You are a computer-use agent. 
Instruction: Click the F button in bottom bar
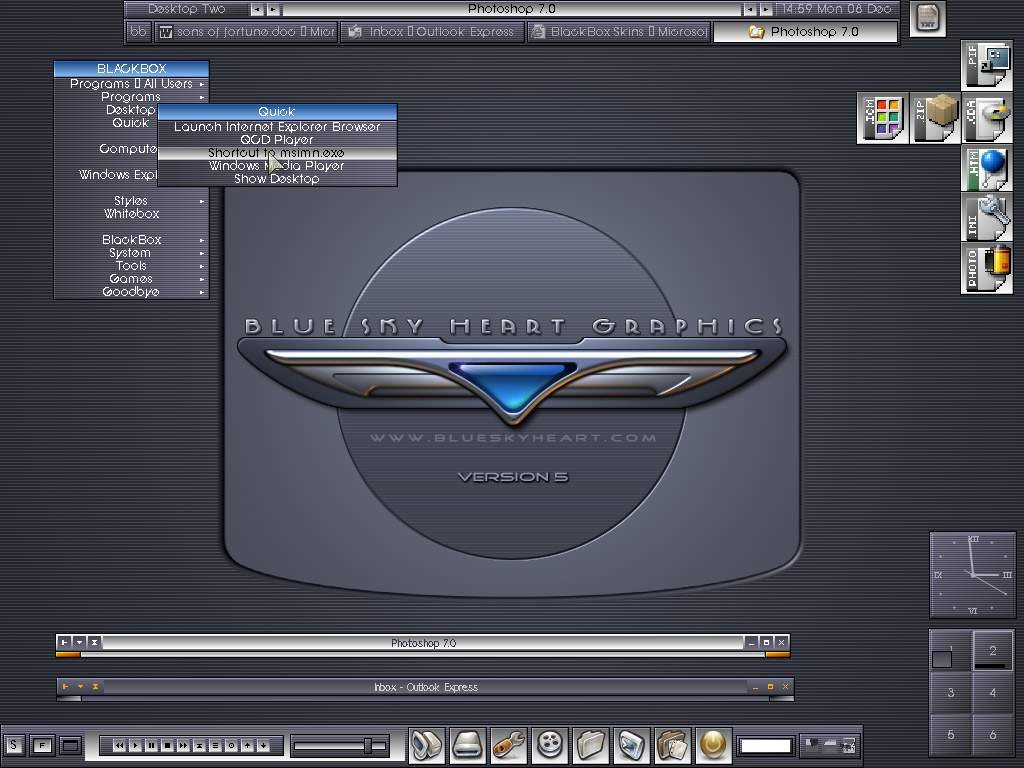tap(42, 744)
